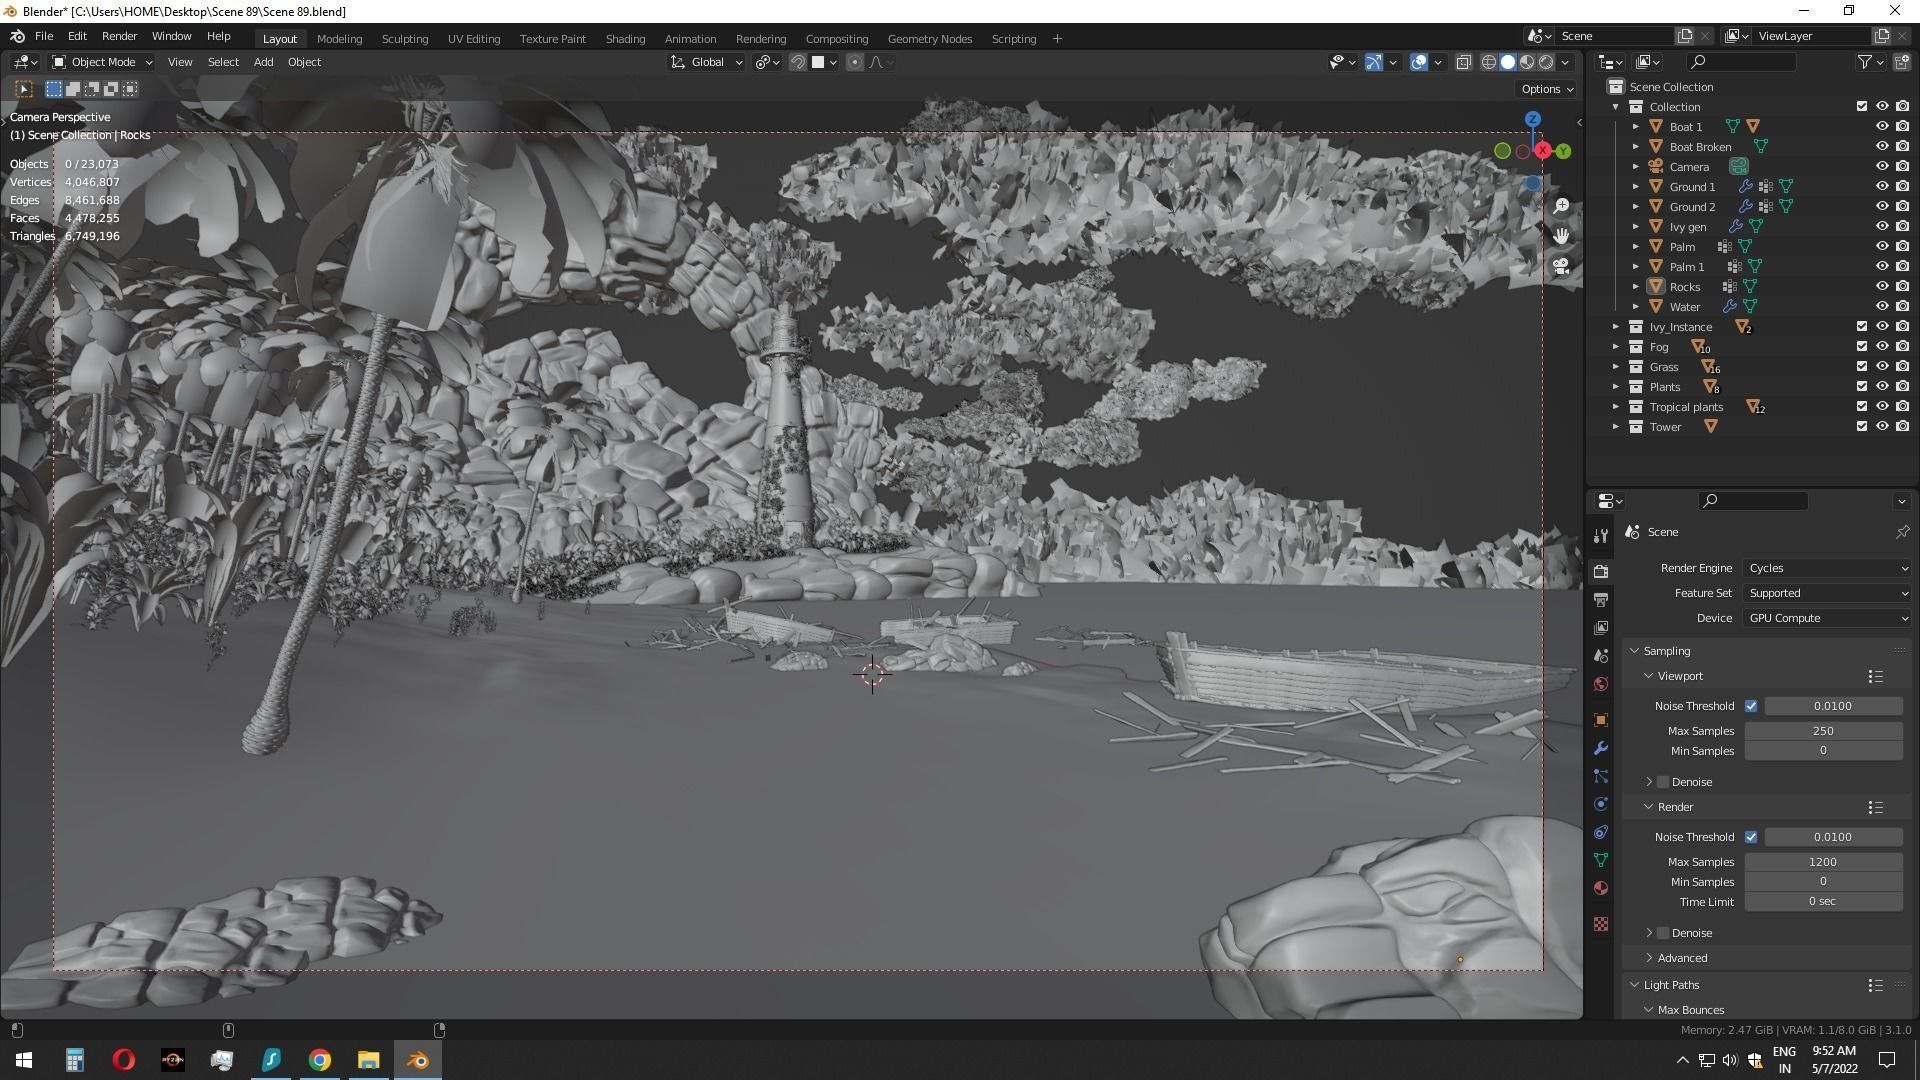The width and height of the screenshot is (1920, 1080).
Task: Toggle proportional editing icon
Action: coord(855,62)
